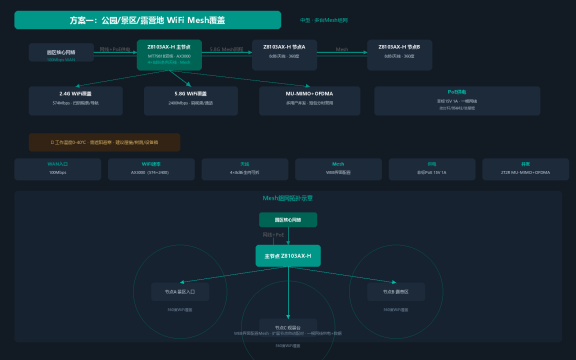Select the 园区核心网络 node in the topology diagram
The height and width of the screenshot is (360, 576).
(288, 220)
